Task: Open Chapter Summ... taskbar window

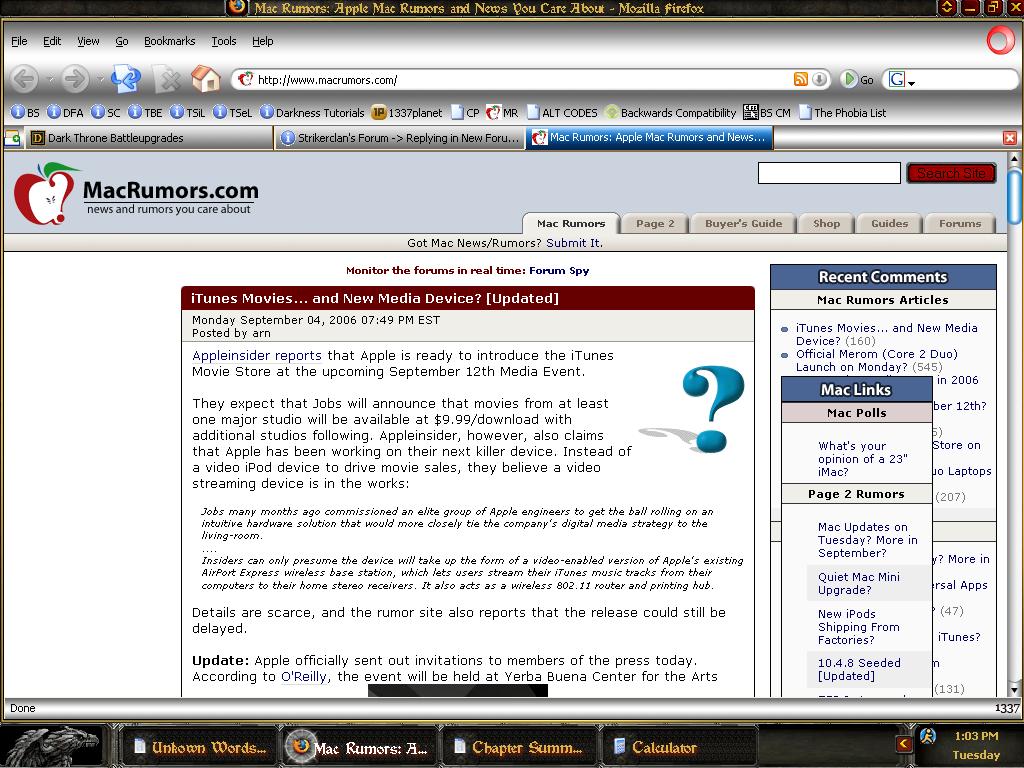Action: point(519,748)
